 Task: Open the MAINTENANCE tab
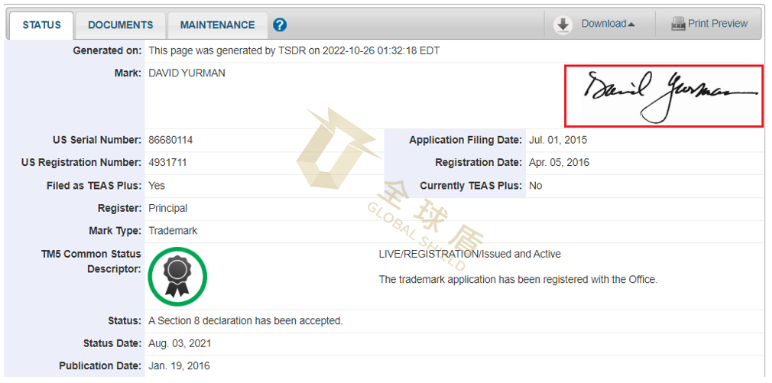click(217, 25)
